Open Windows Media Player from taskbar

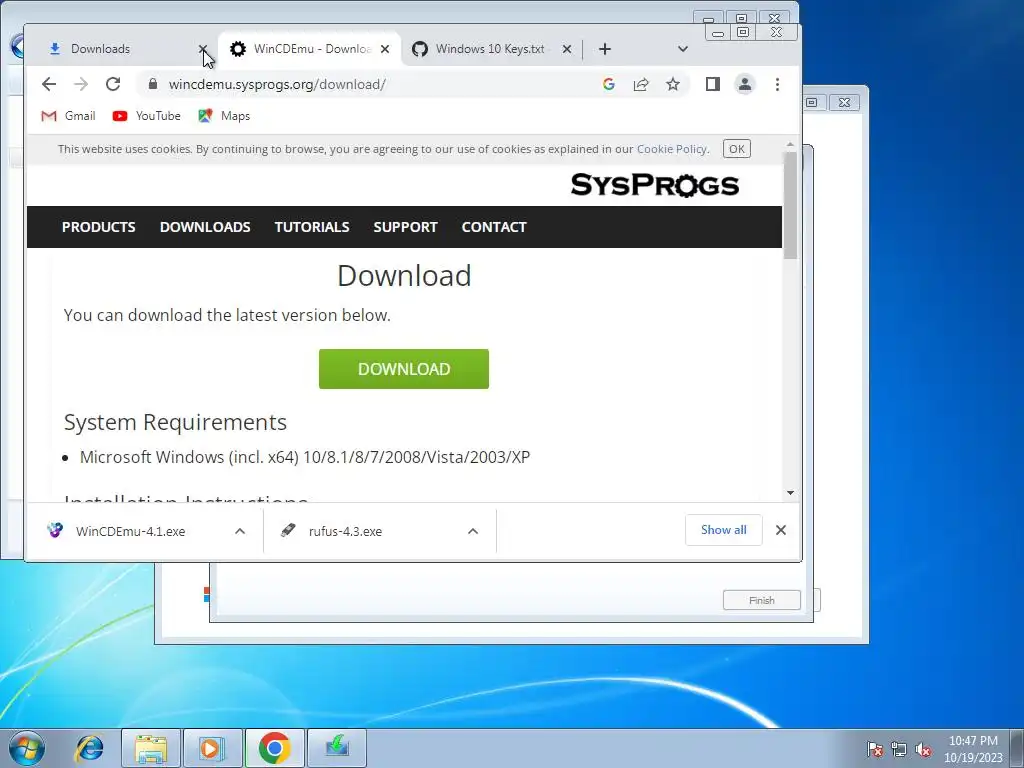click(212, 748)
